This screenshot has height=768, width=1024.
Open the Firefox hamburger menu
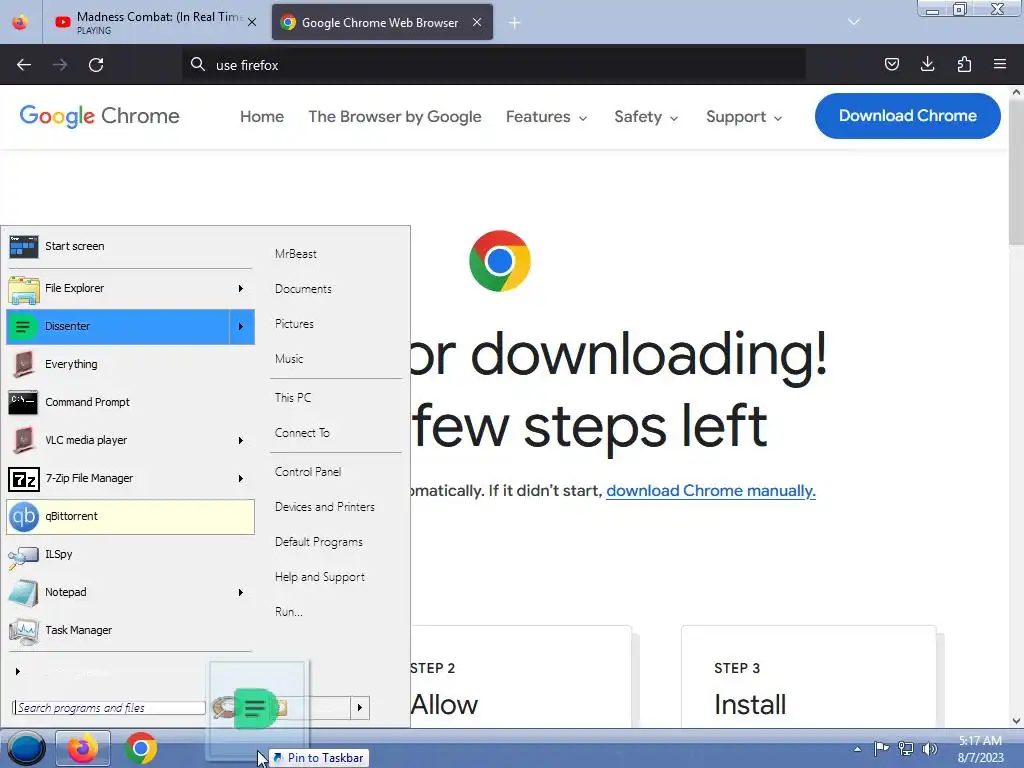1000,64
